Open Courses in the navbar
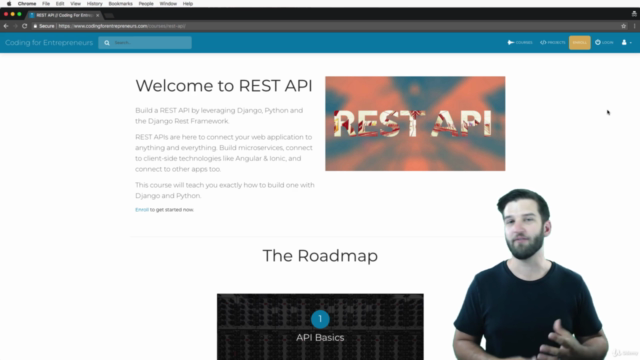 click(520, 42)
